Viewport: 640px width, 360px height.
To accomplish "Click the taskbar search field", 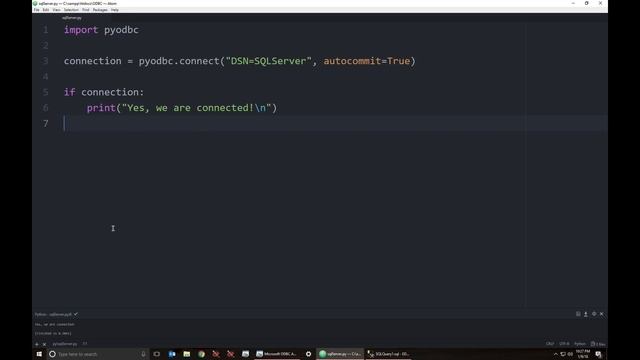I will [98, 354].
